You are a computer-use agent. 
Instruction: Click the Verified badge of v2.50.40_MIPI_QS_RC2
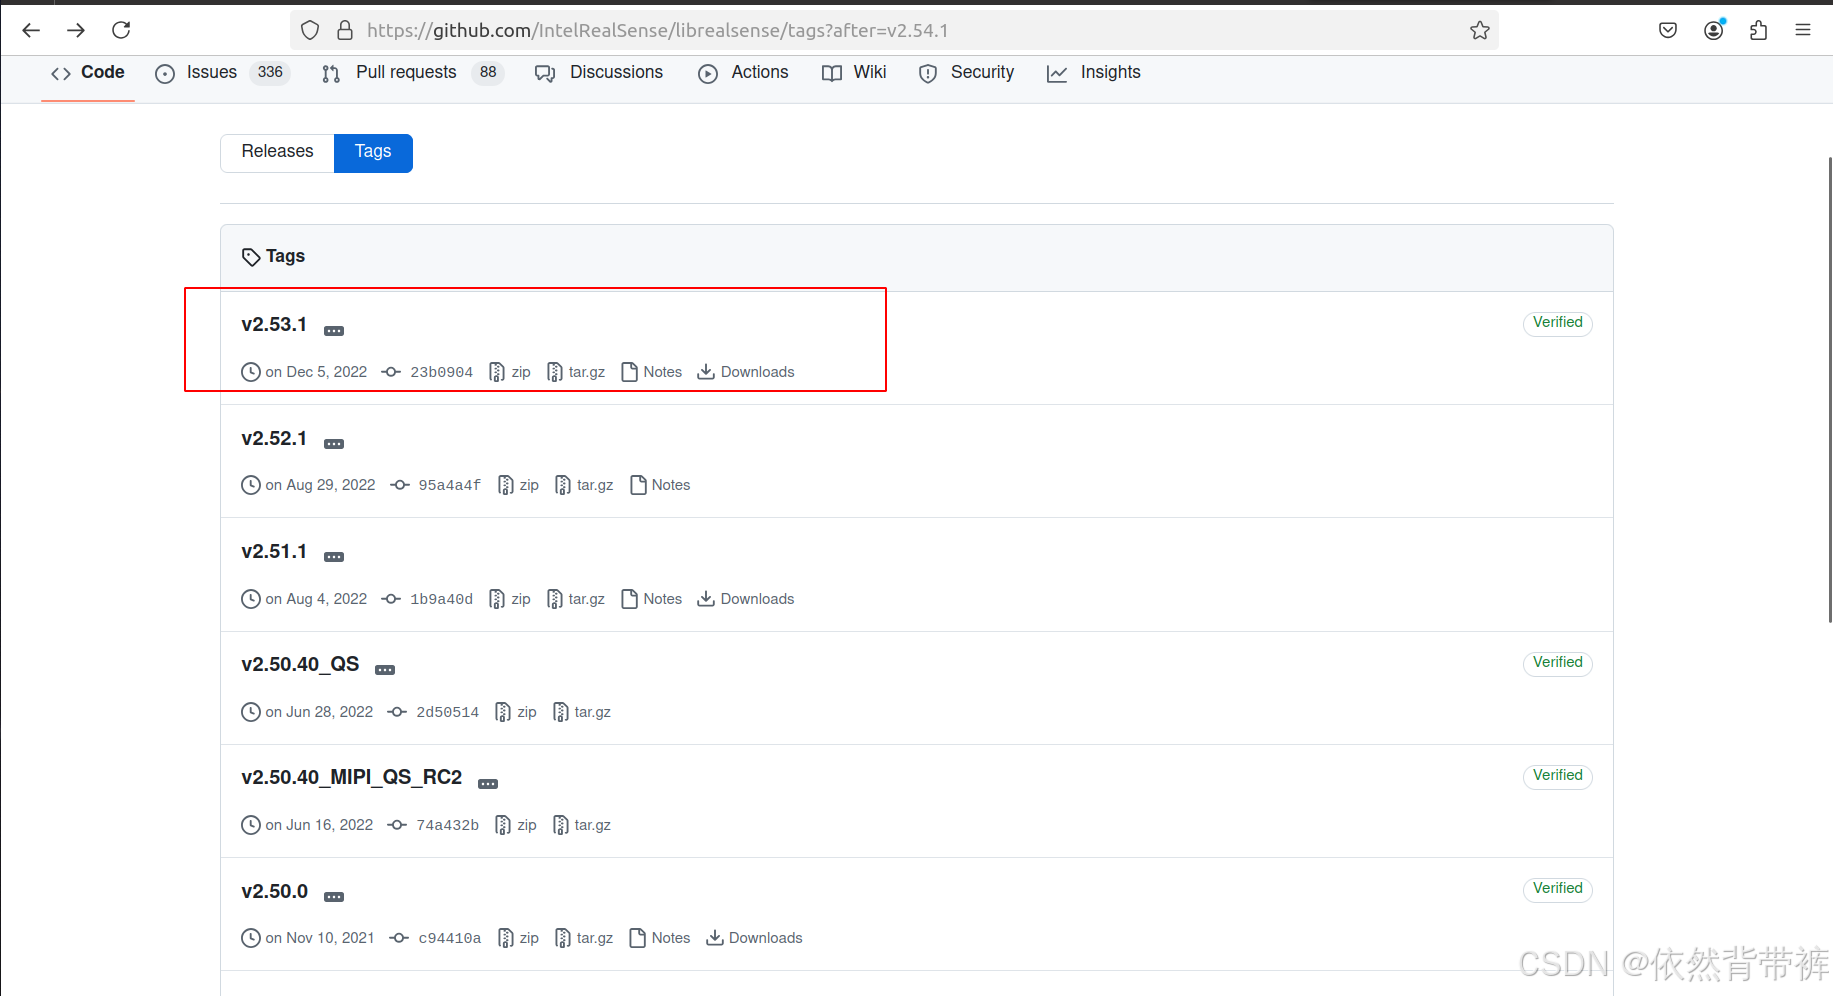pyautogui.click(x=1558, y=776)
